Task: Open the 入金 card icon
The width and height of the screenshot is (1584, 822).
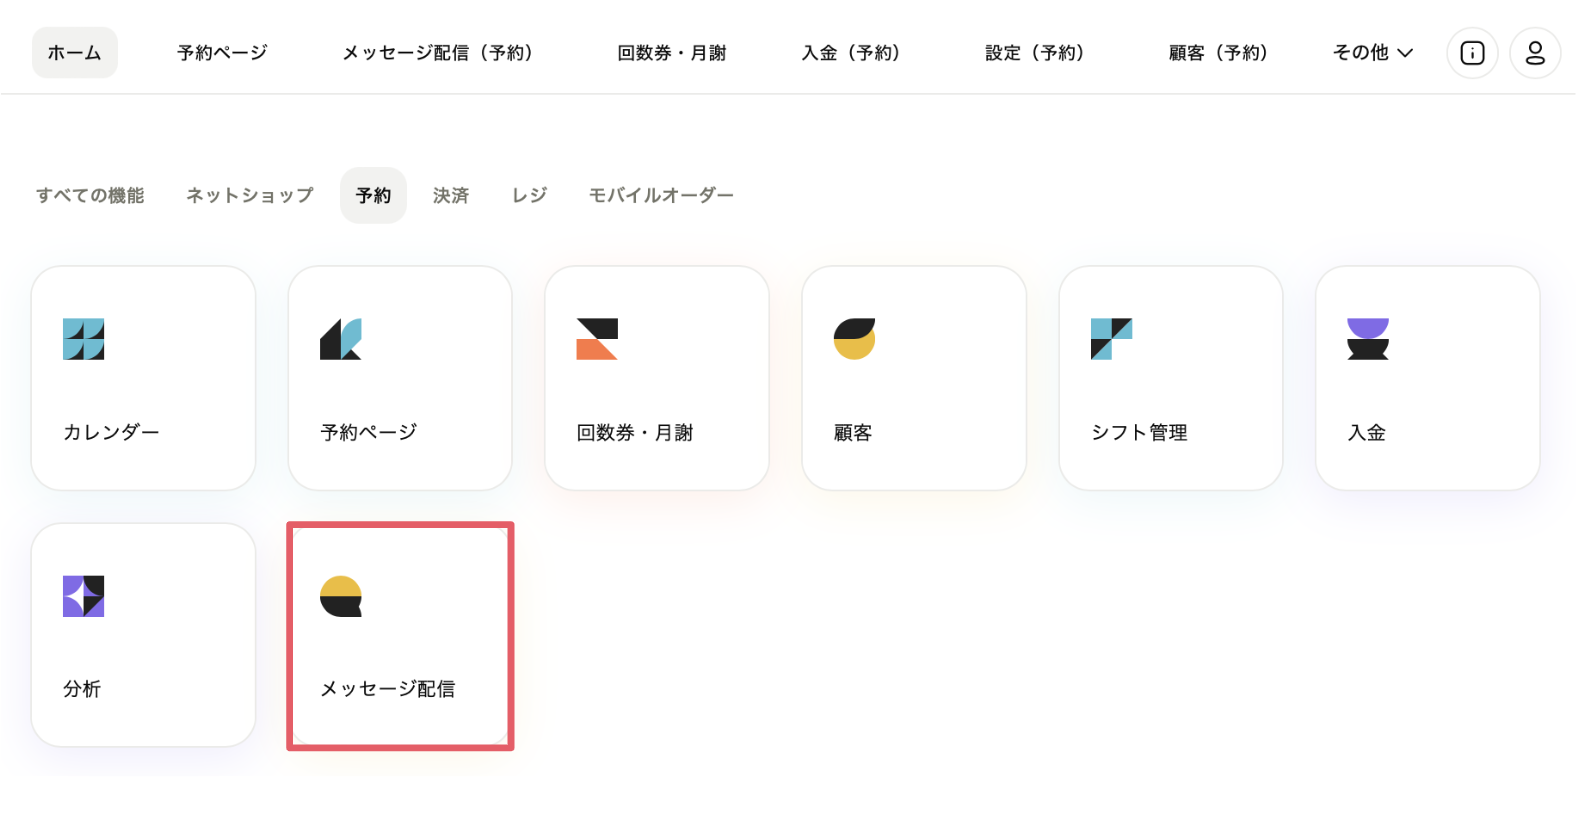Action: pos(1368,339)
